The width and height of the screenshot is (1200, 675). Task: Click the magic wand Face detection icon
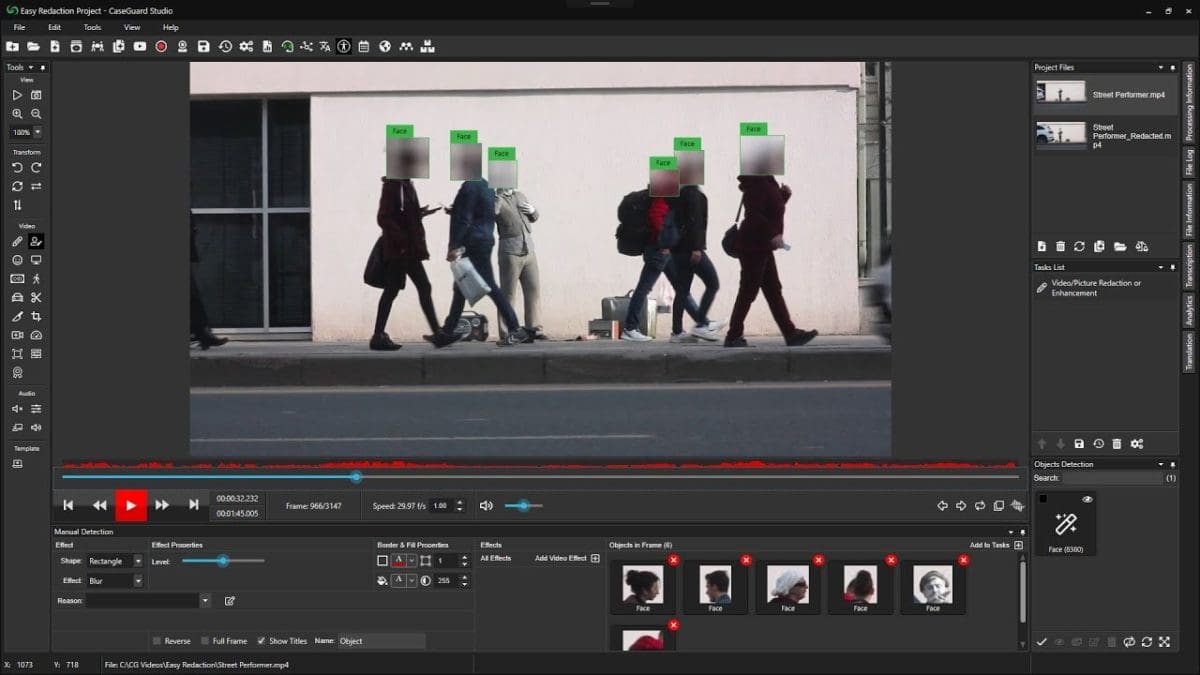pos(1065,524)
